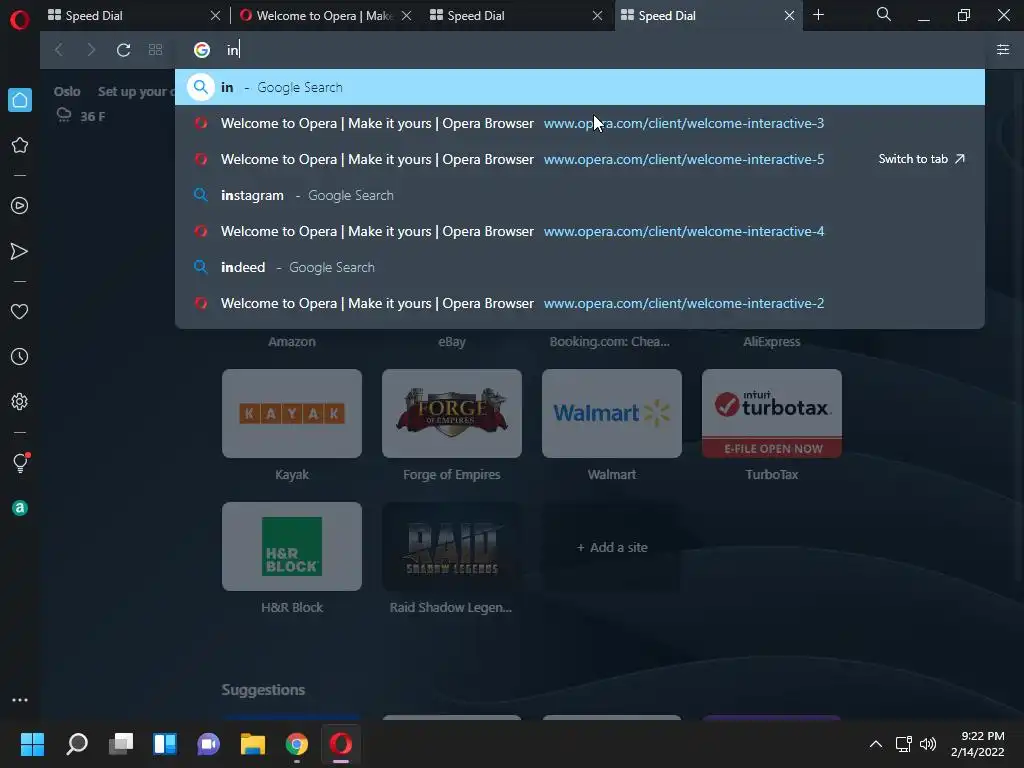Open the Opera main menu logo
Screen dimensions: 1024x768
coord(20,20)
